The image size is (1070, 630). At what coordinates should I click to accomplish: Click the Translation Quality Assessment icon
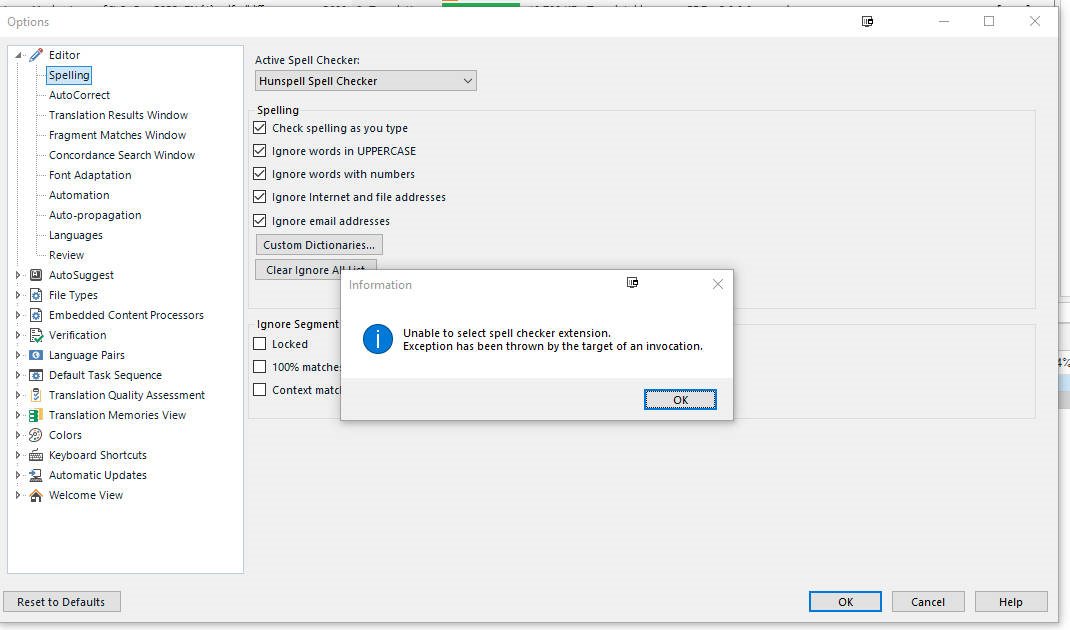36,395
